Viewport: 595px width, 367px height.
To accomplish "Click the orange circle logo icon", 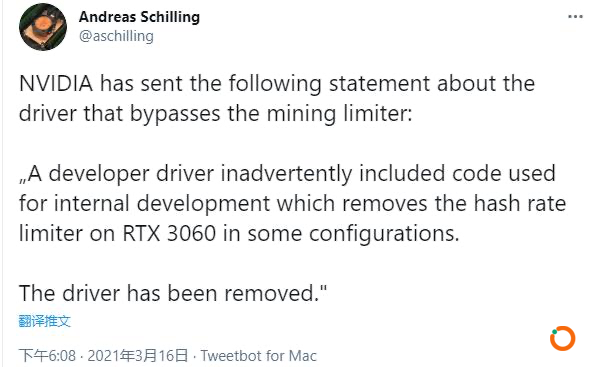I will (x=563, y=338).
